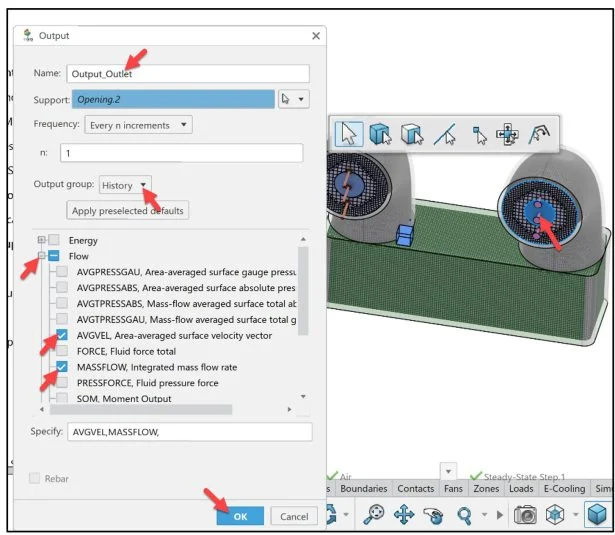This screenshot has width=615, height=535.
Task: Click the blue cube view-mode icon
Action: point(597,514)
